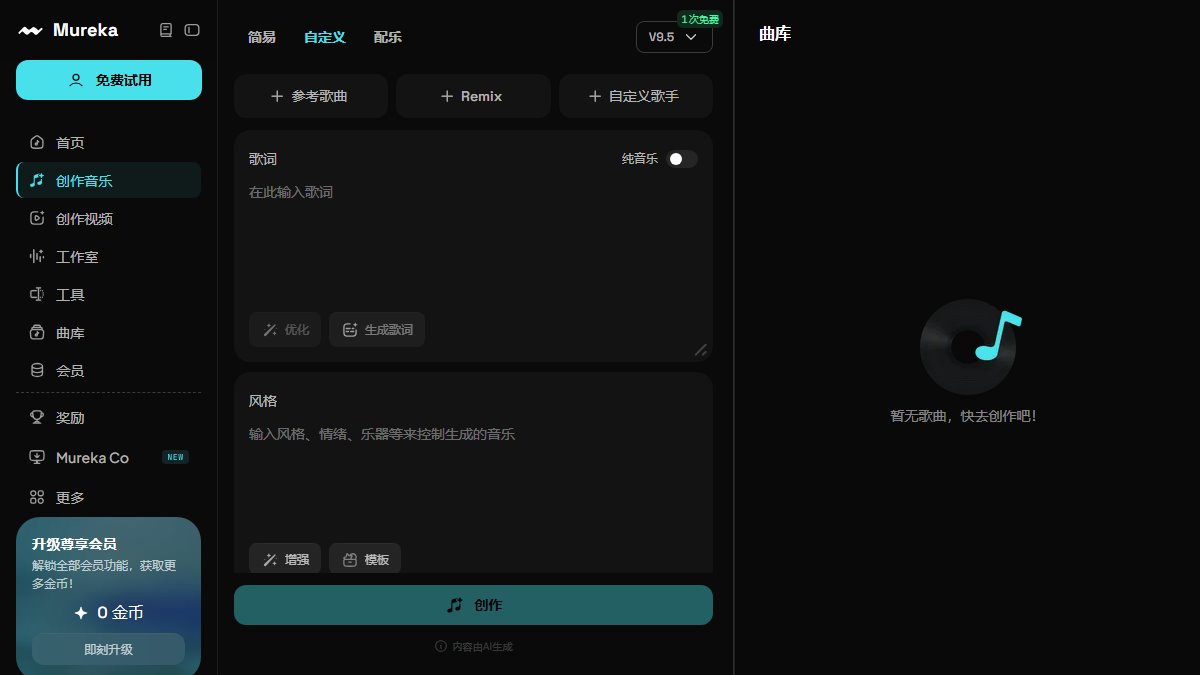
Task: Switch to the 配乐 tab
Action: pos(388,37)
